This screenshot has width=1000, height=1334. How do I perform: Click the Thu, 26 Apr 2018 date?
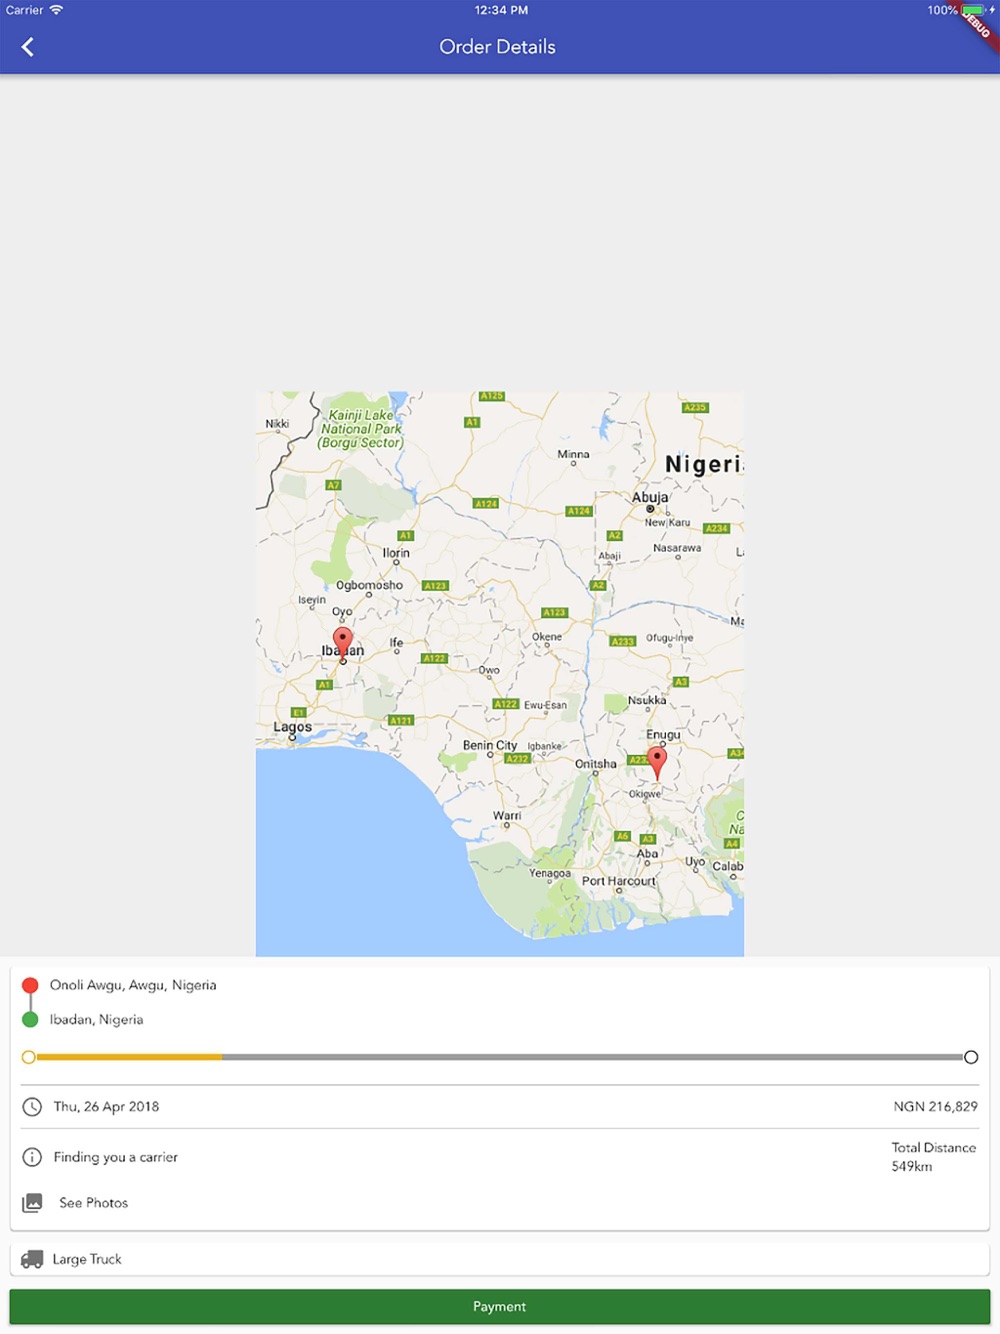click(106, 1106)
